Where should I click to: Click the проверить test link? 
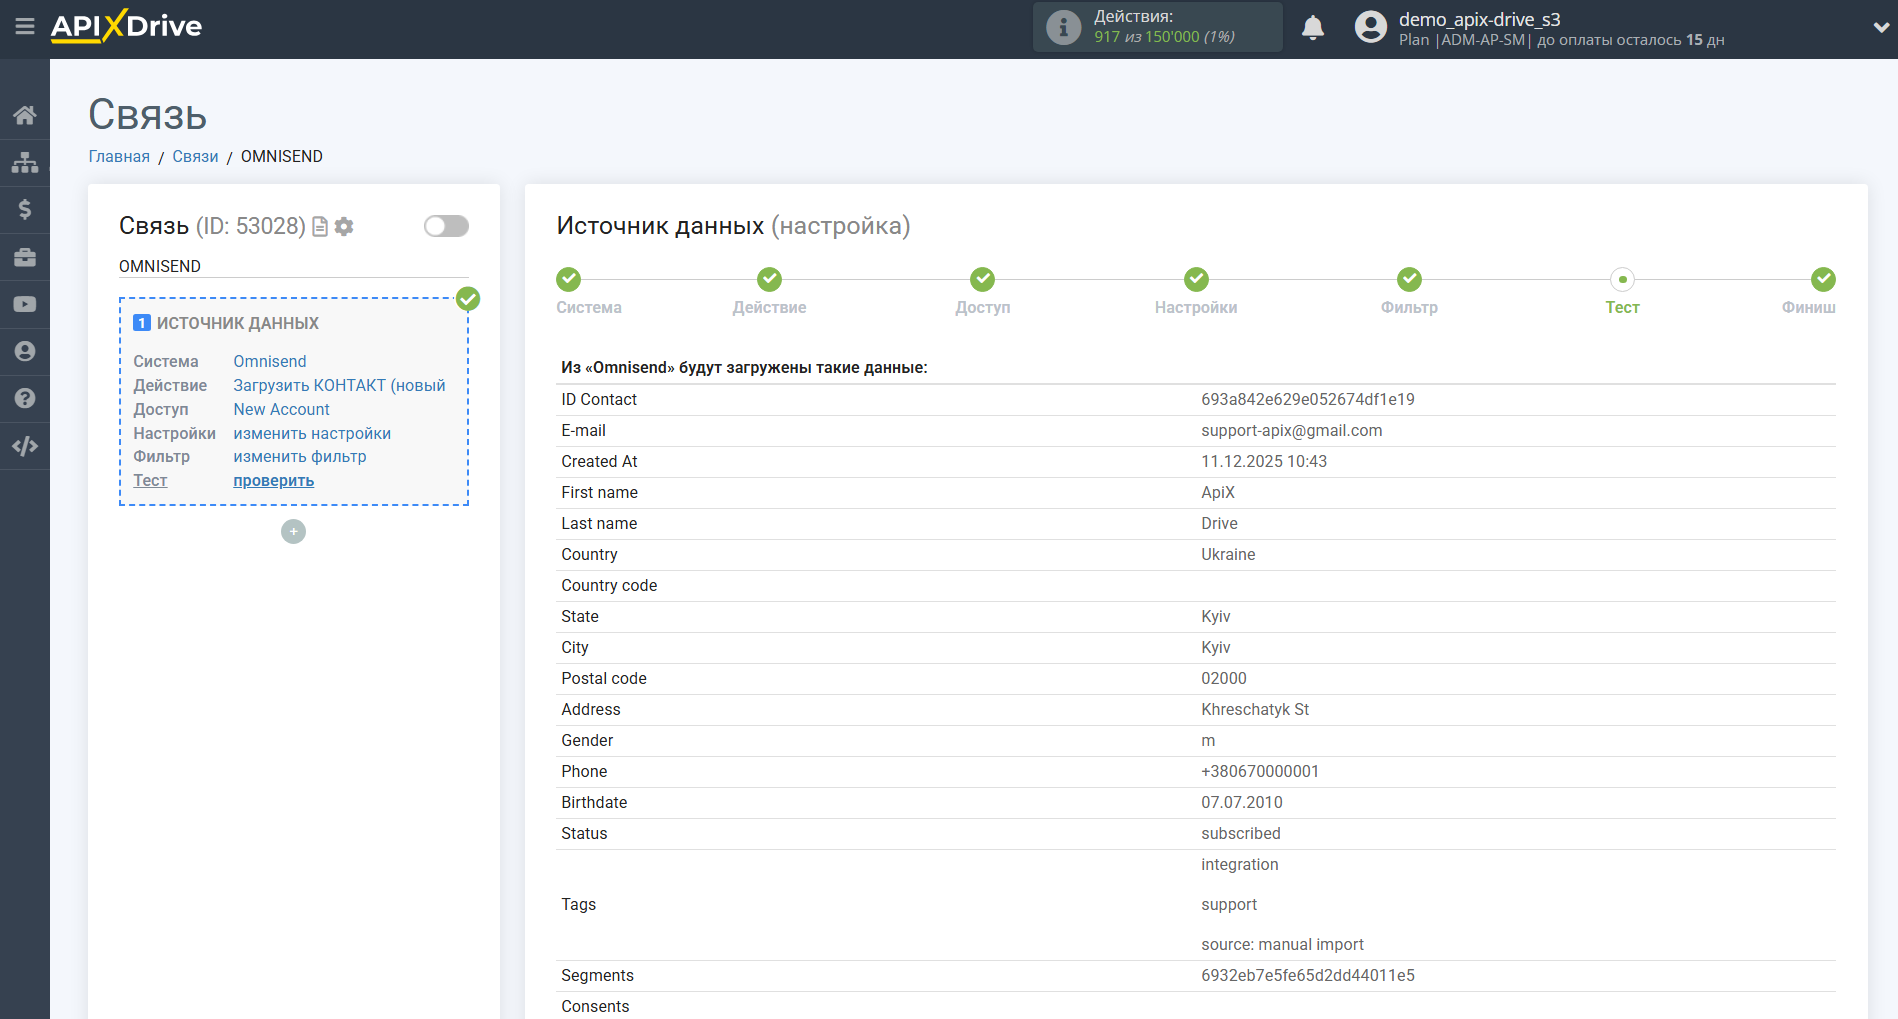pos(273,481)
